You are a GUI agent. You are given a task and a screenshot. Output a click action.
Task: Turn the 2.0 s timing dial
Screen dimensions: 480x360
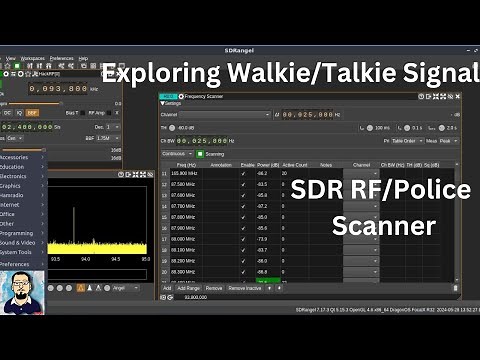tap(442, 128)
